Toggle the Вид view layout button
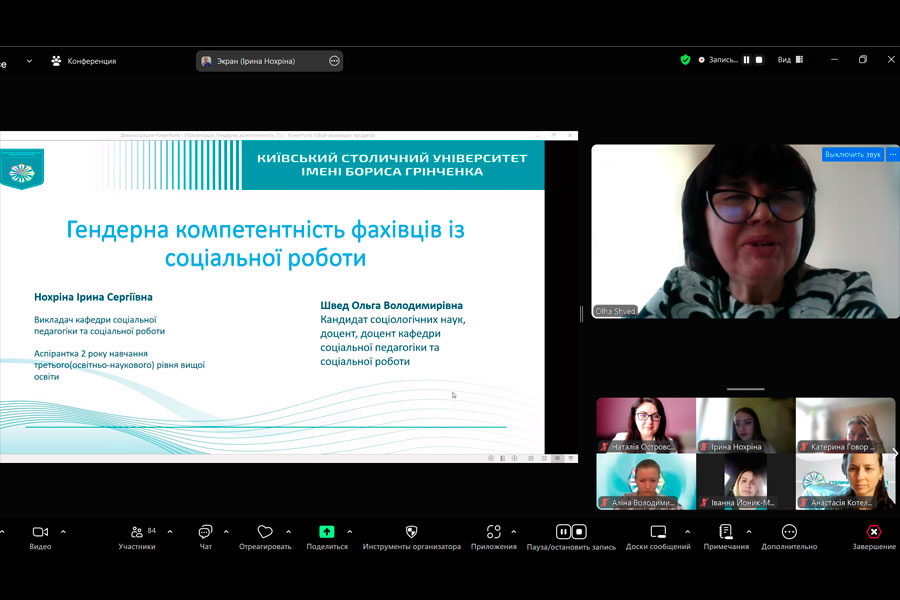Image resolution: width=900 pixels, height=600 pixels. pos(790,60)
